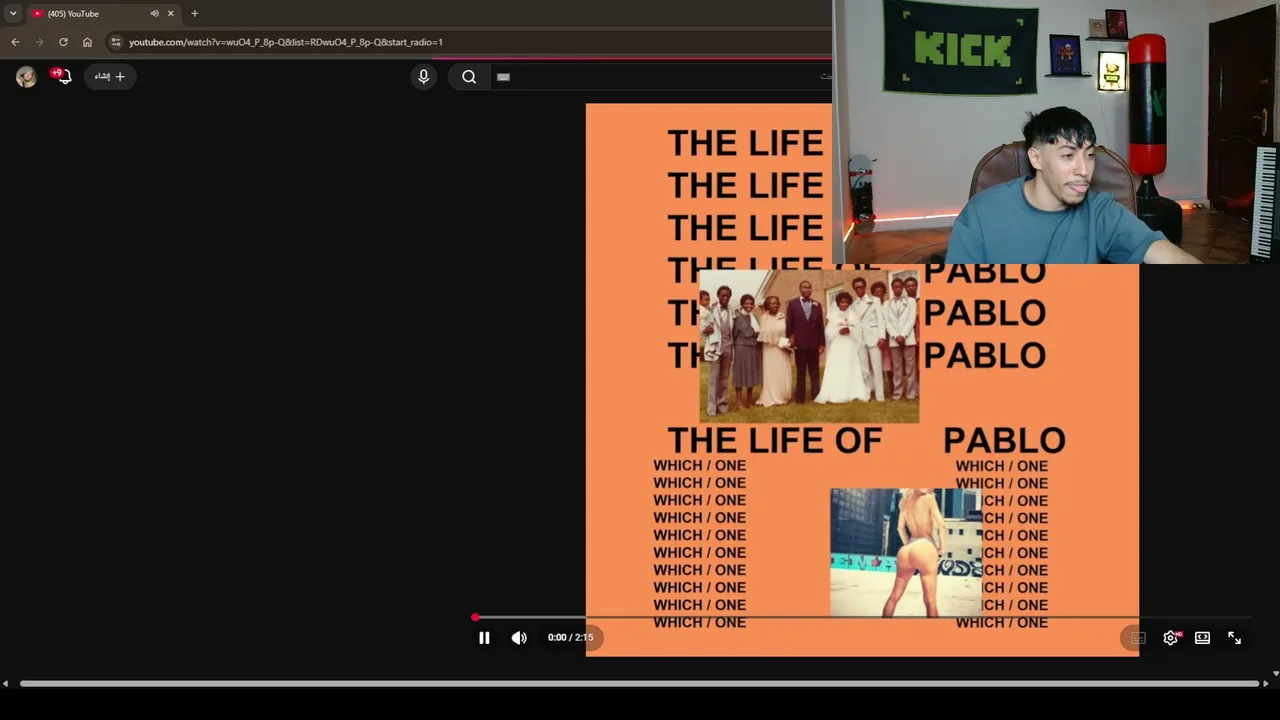The image size is (1280, 720).
Task: Go back with the browser back arrow
Action: pos(15,42)
